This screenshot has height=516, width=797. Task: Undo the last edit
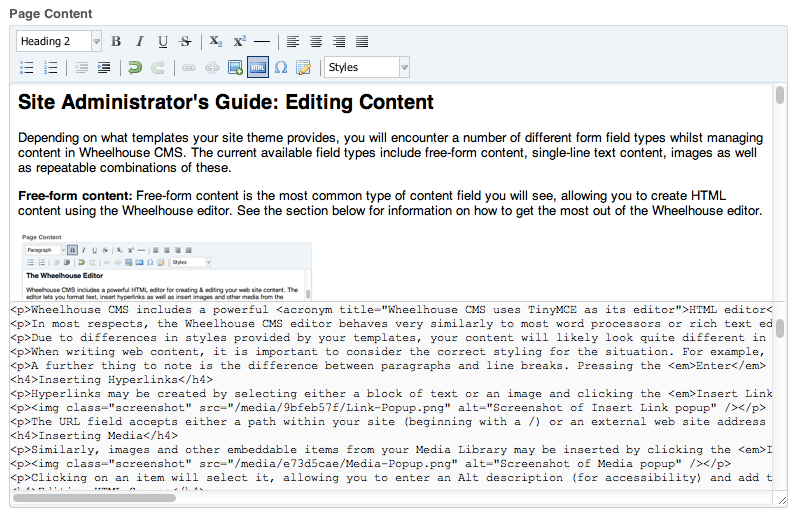point(135,67)
